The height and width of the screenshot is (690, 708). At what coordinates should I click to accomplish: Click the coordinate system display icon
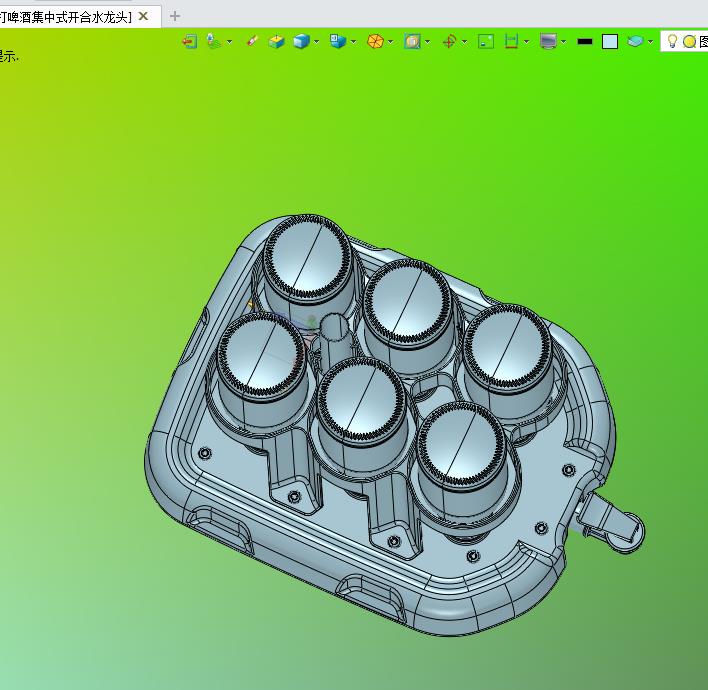click(x=214, y=41)
